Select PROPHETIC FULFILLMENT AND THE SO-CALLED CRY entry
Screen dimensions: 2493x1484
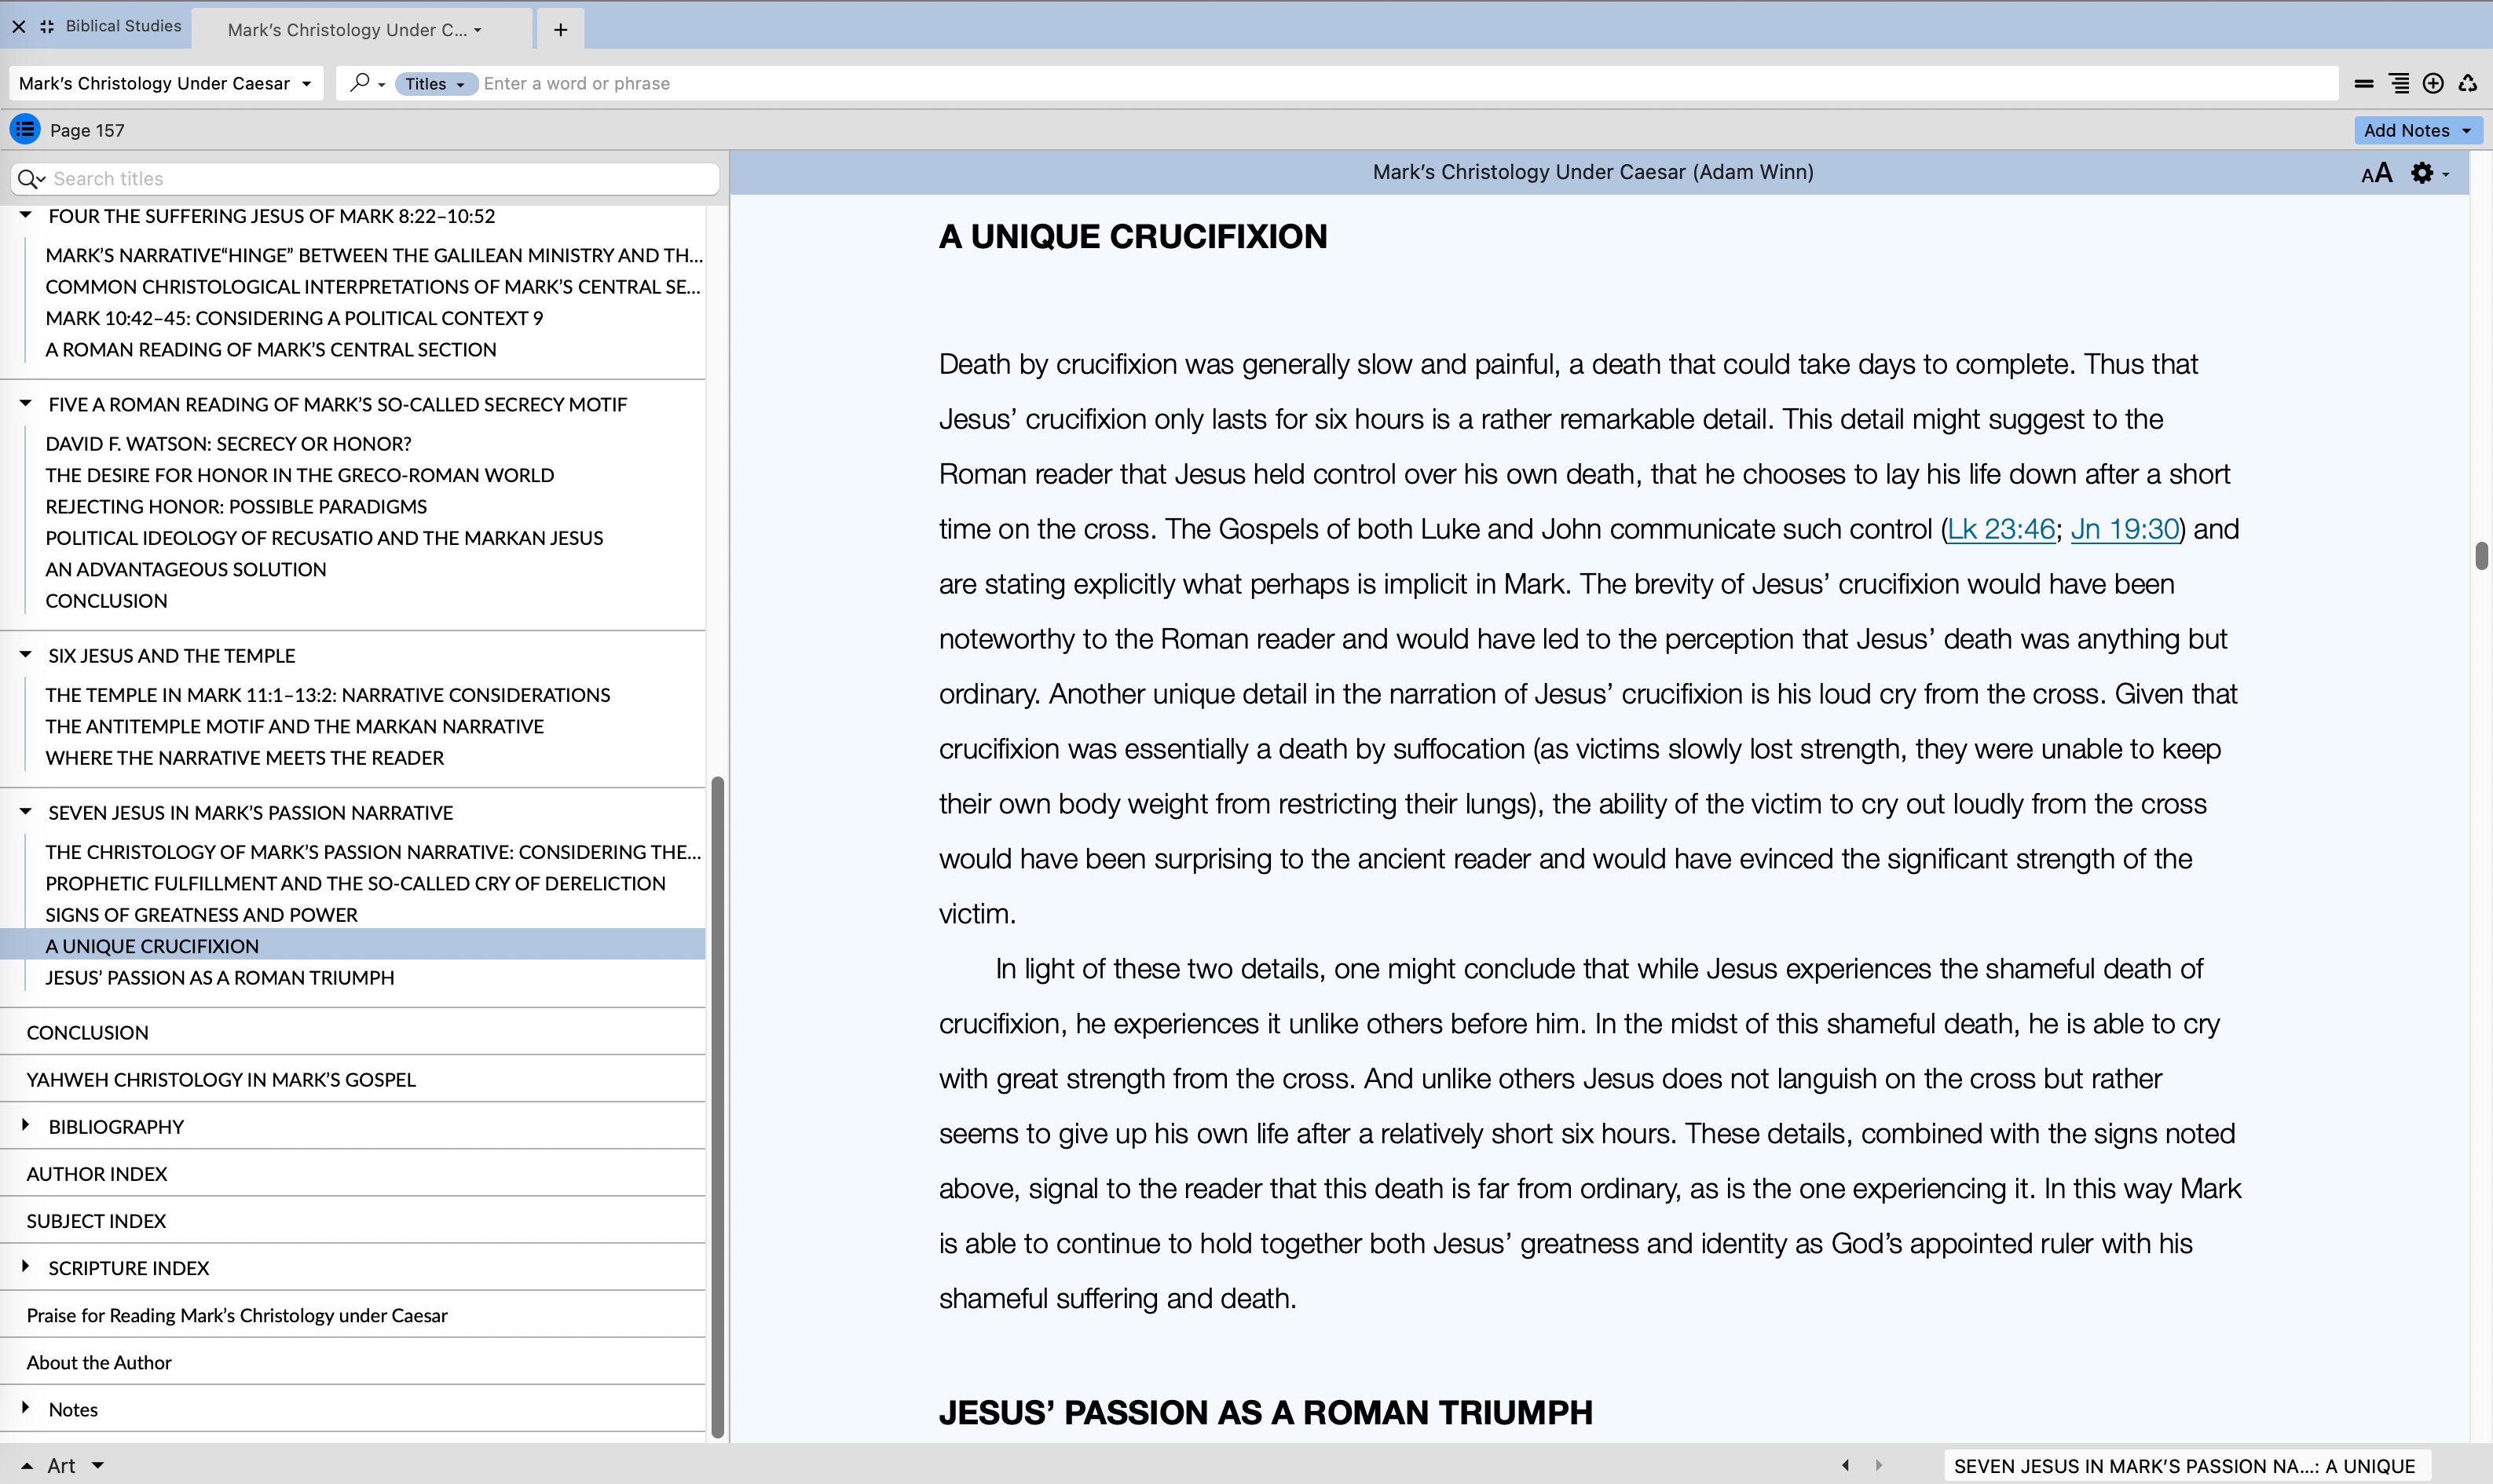click(355, 884)
